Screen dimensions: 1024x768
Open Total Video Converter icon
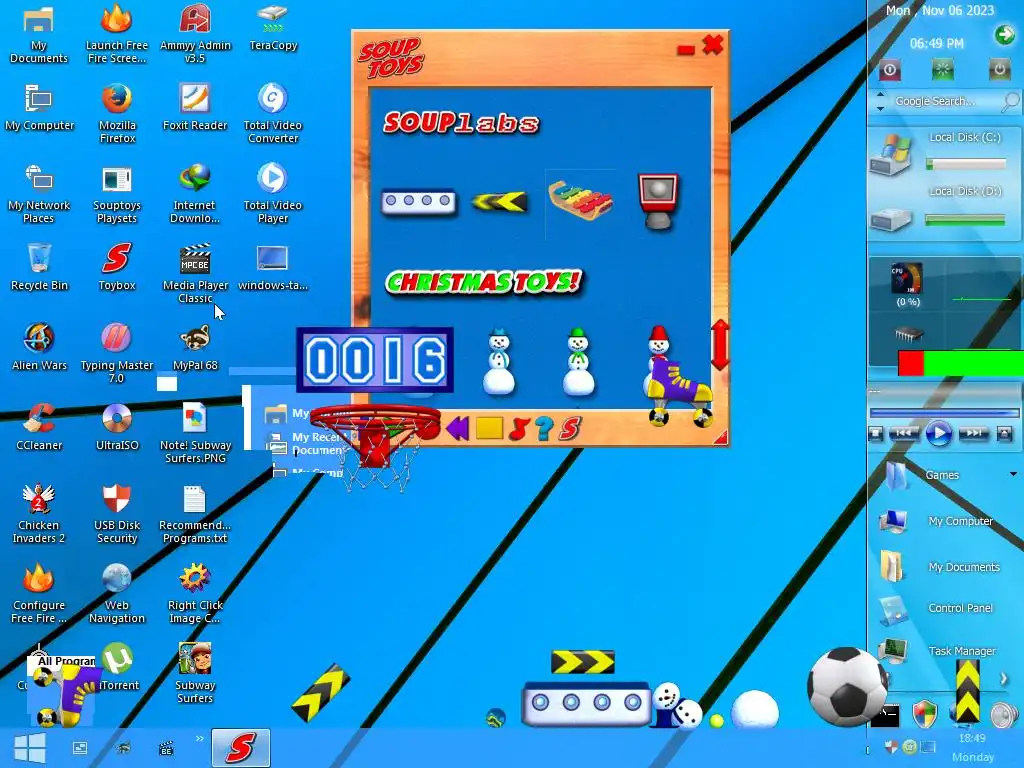[272, 112]
